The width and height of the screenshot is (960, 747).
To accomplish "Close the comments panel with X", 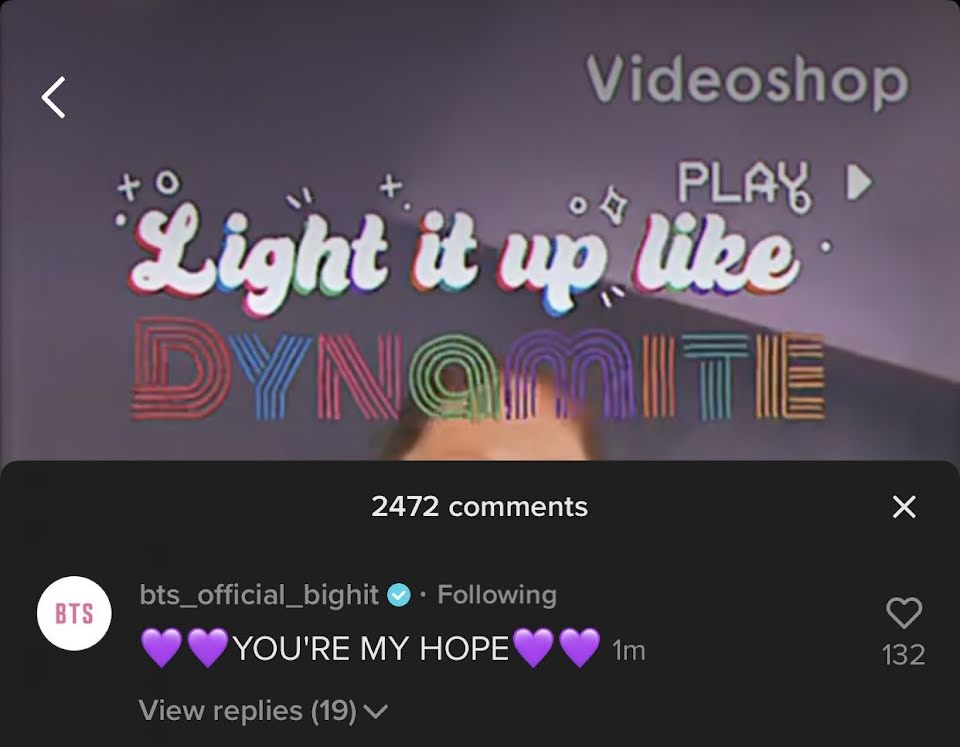I will [x=904, y=506].
